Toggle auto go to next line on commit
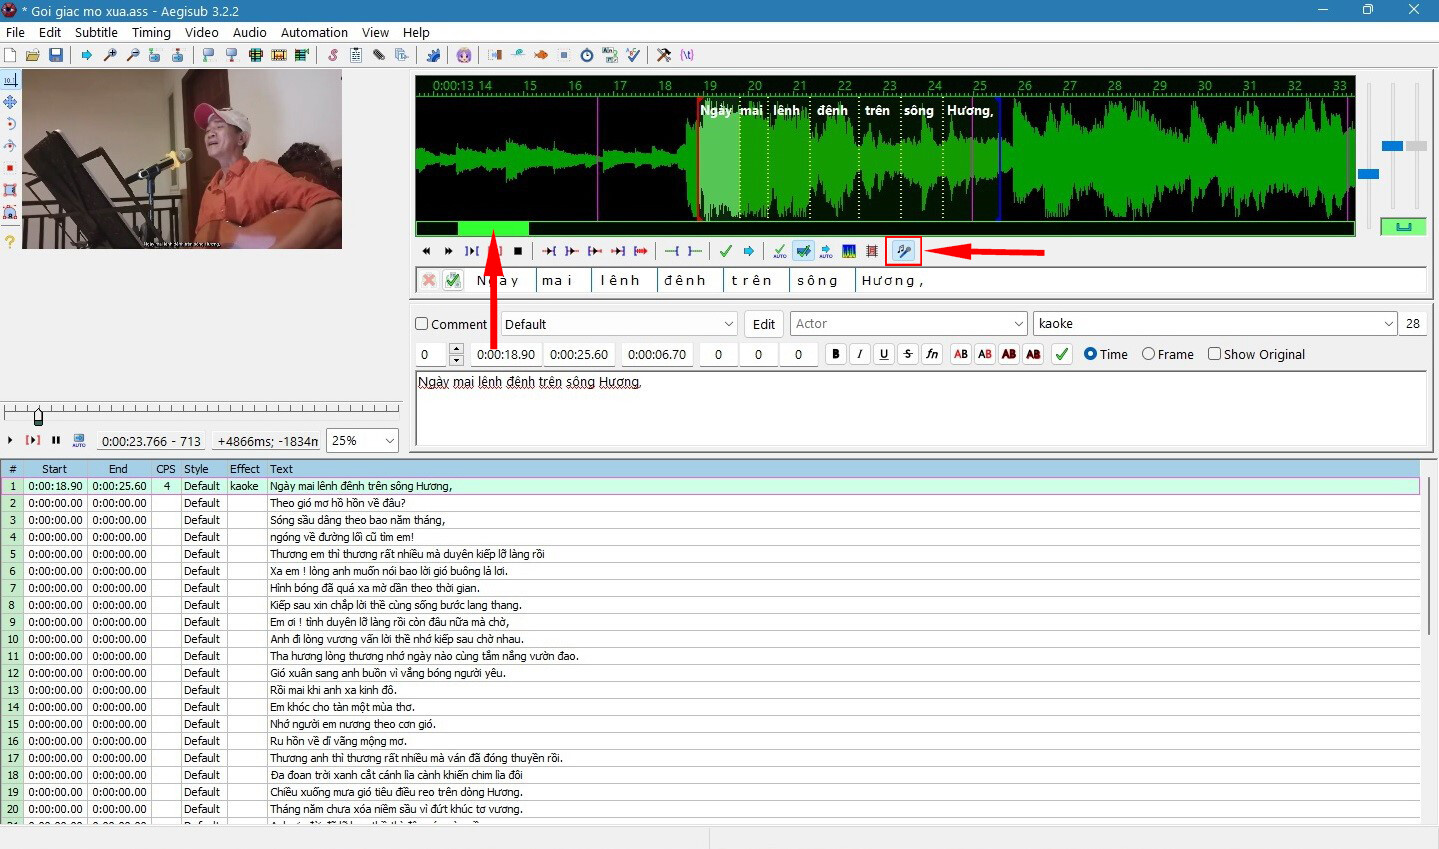1439x849 pixels. [x=803, y=251]
